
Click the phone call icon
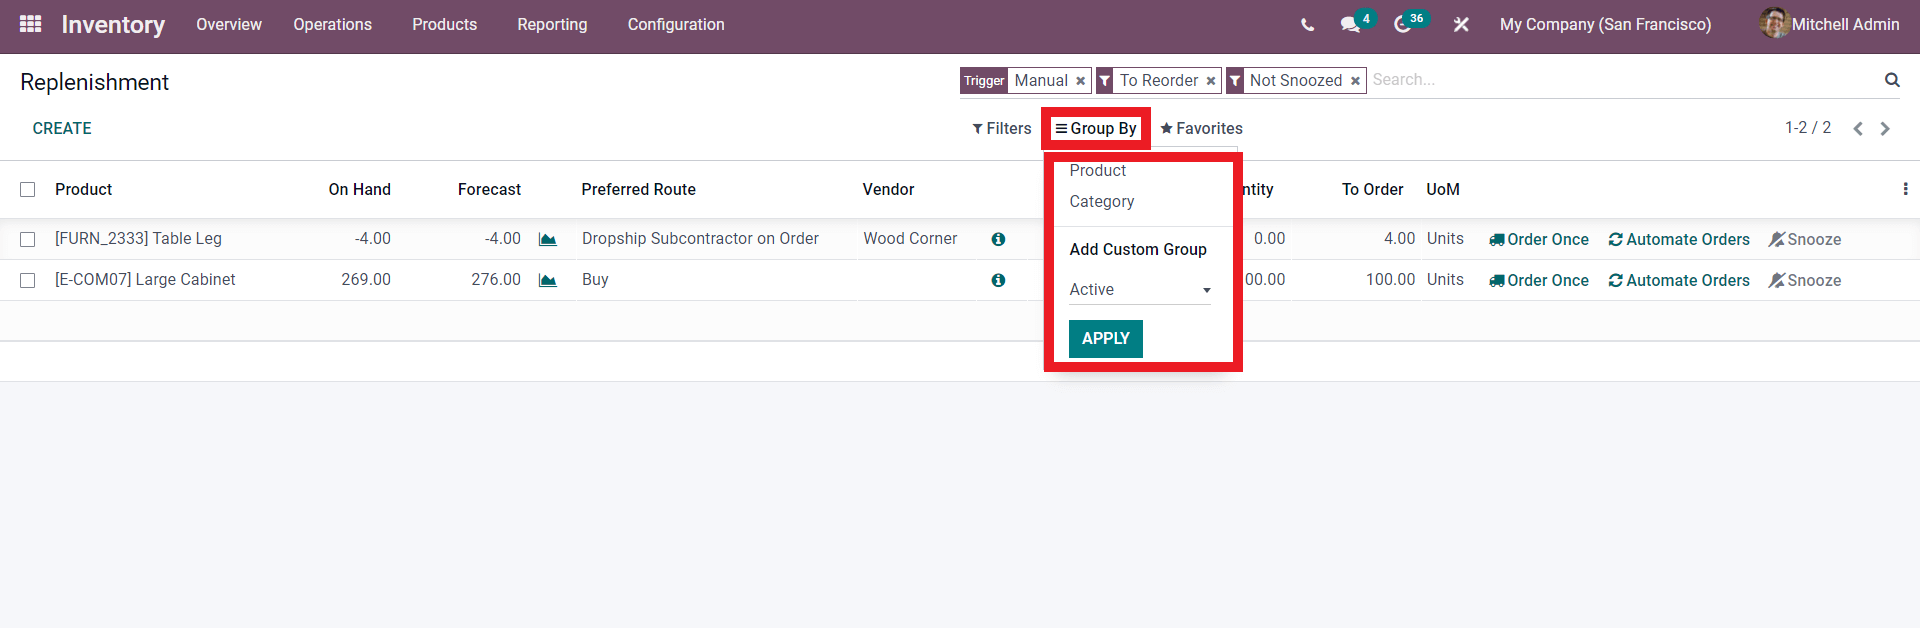click(x=1307, y=25)
